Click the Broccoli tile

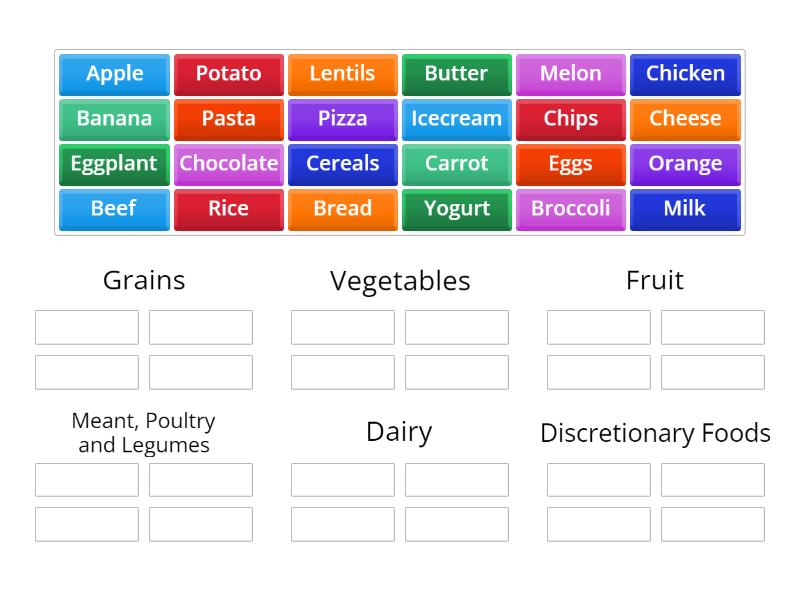tap(570, 209)
